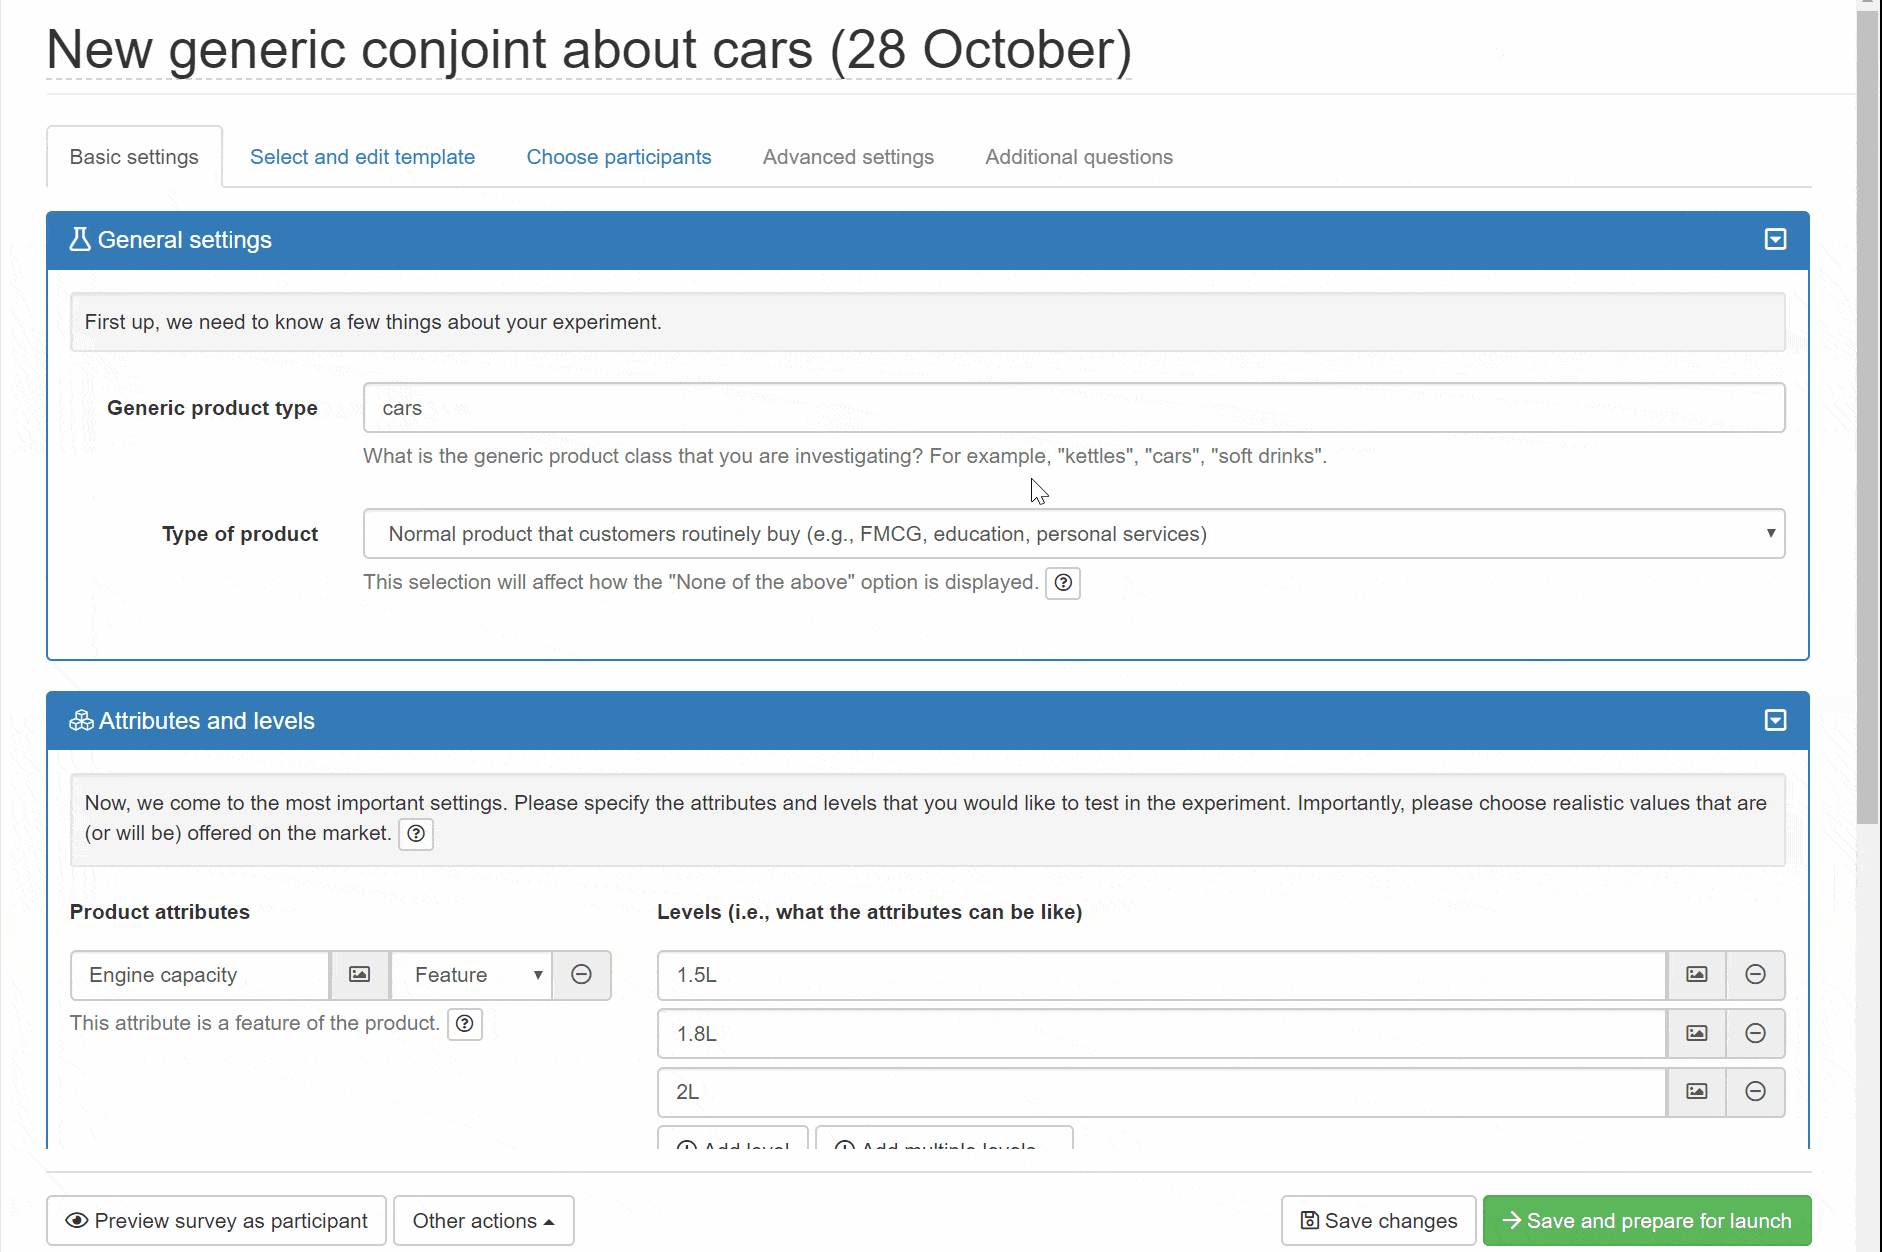Add image to the 2L level
Image resolution: width=1882 pixels, height=1252 pixels.
[x=1696, y=1092]
